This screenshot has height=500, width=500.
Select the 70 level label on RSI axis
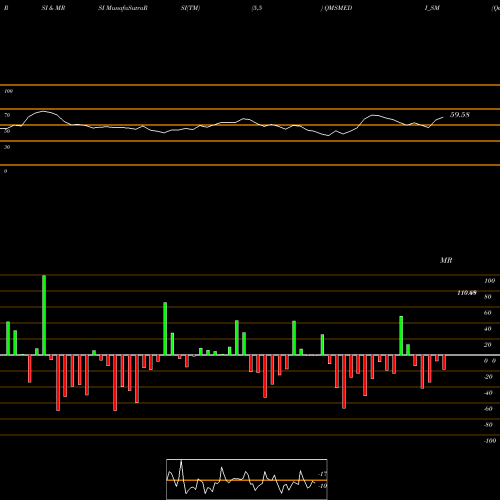7,115
